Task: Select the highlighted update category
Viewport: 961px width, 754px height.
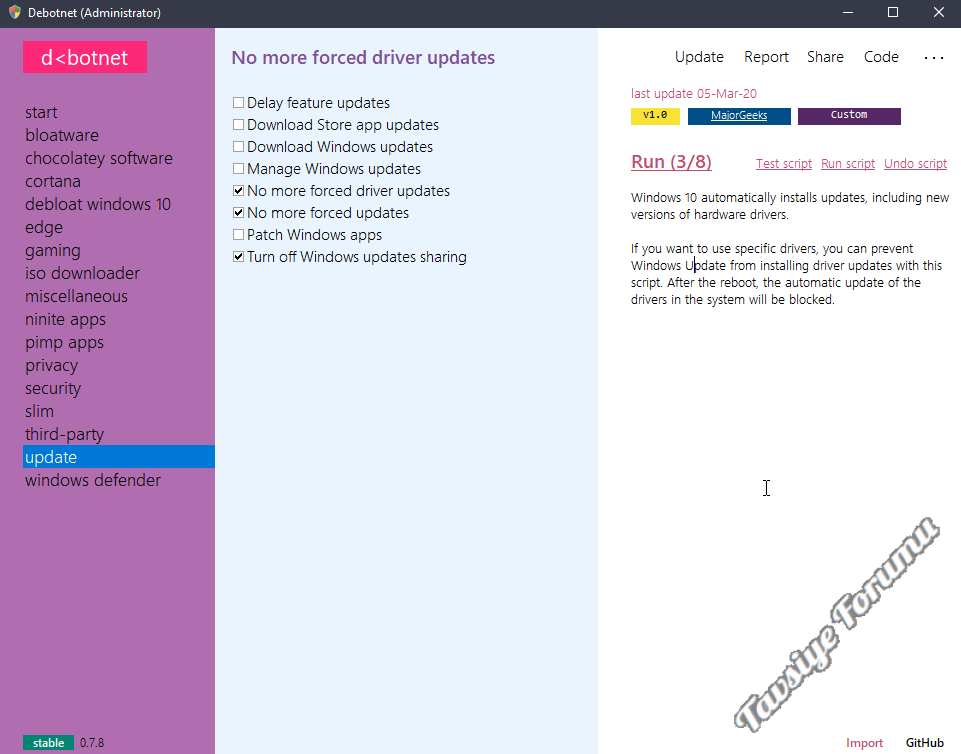Action: click(119, 457)
